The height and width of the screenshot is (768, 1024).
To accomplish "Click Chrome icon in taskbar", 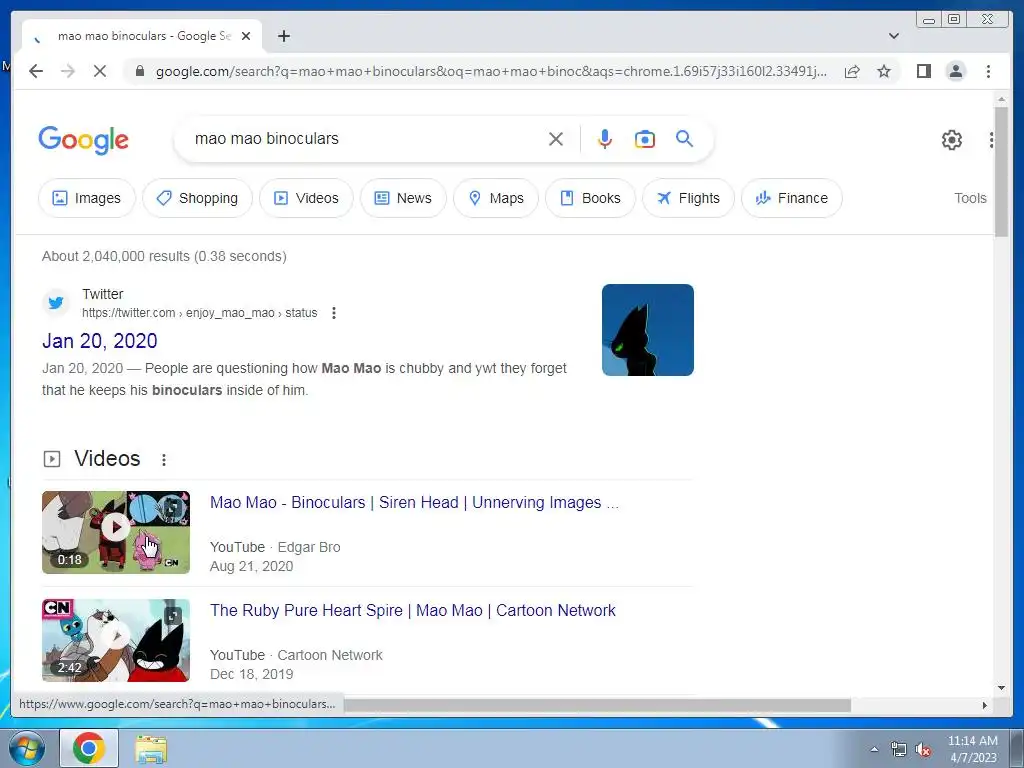I will [x=89, y=748].
